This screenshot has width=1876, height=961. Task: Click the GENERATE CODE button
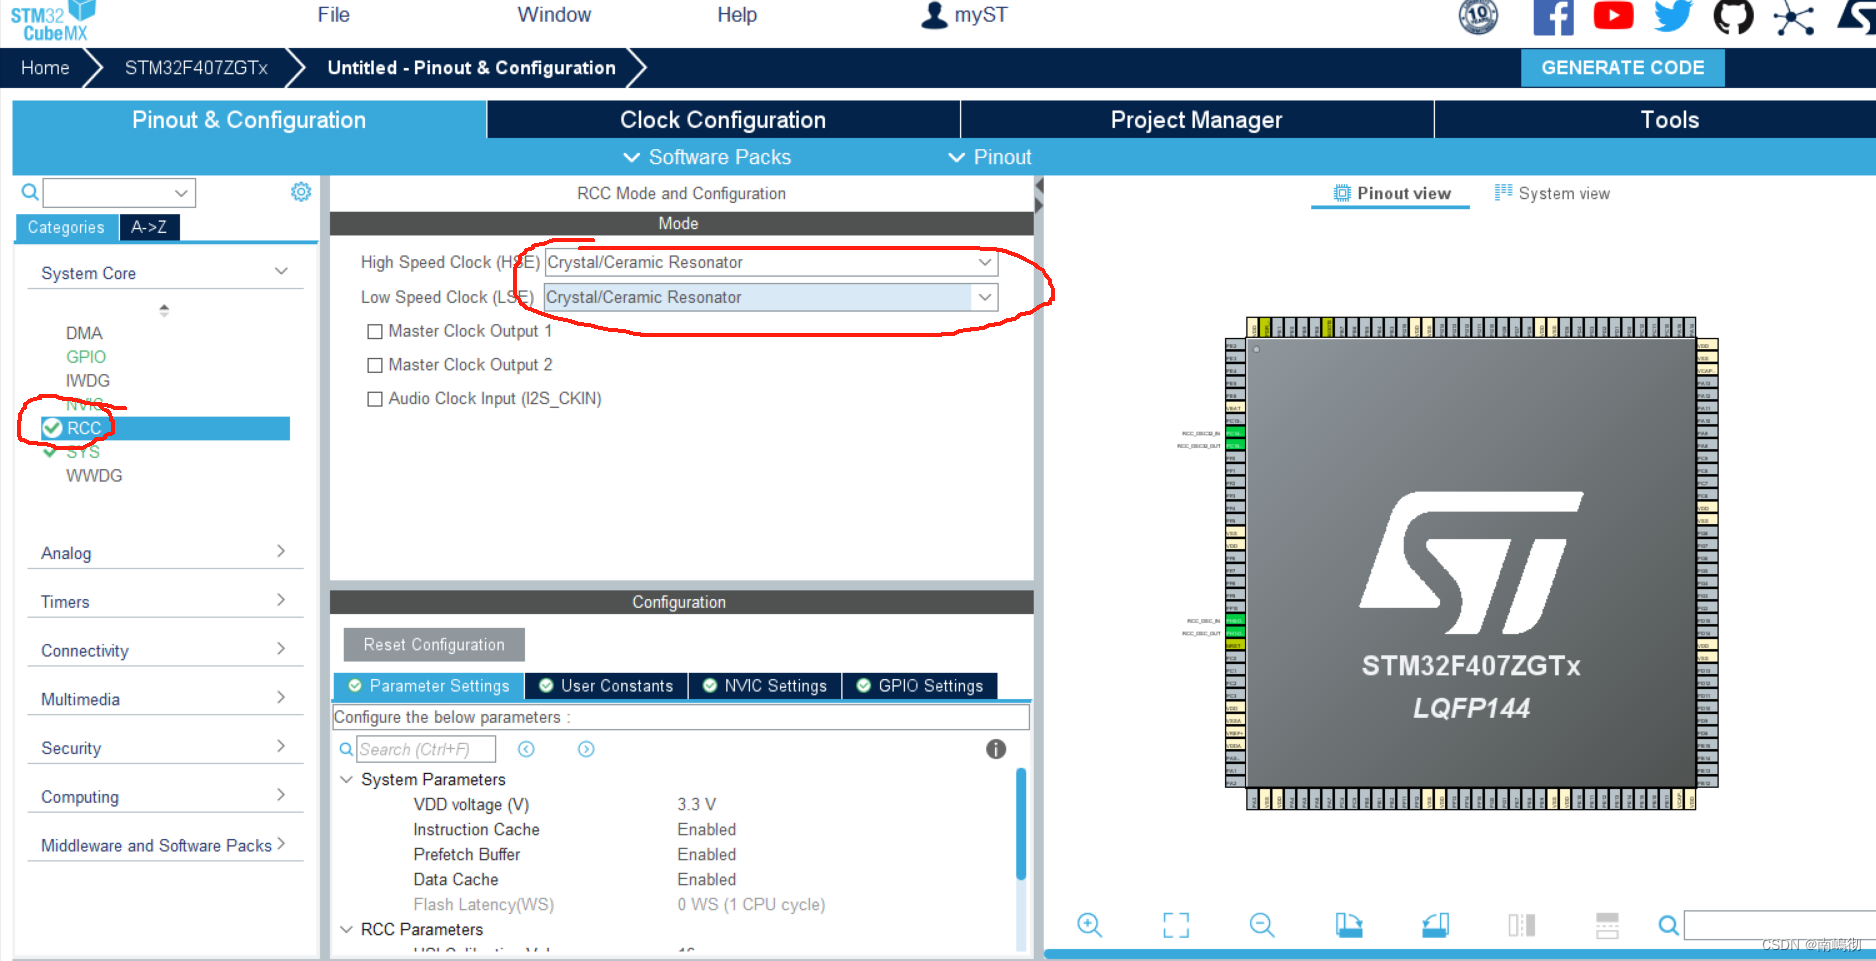coord(1623,68)
